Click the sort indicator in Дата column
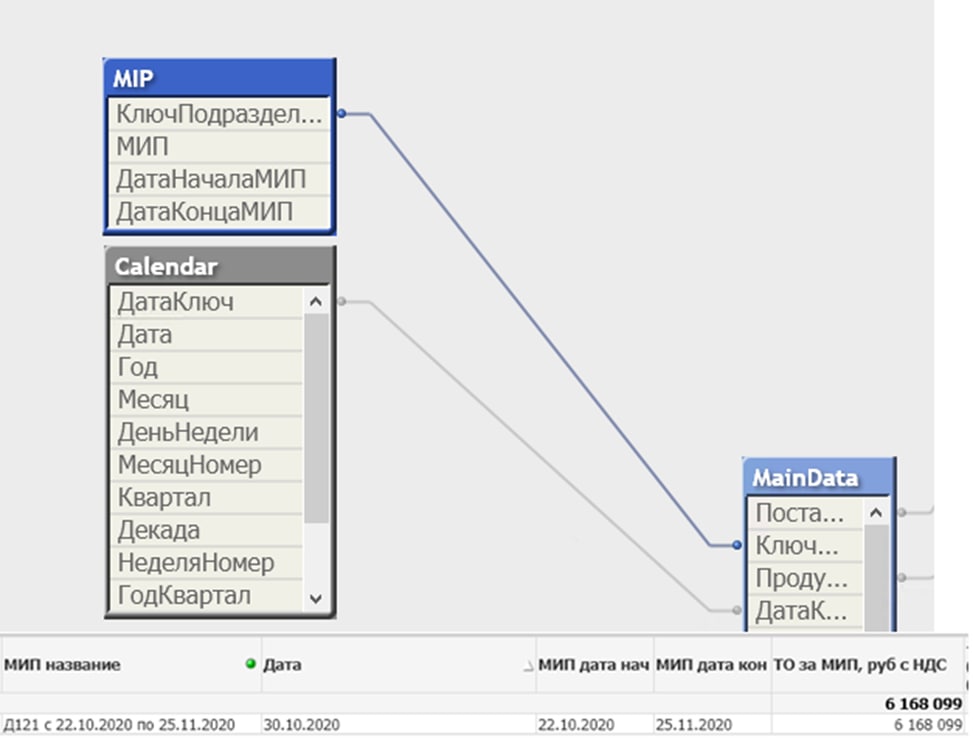973x739 pixels. (x=528, y=667)
